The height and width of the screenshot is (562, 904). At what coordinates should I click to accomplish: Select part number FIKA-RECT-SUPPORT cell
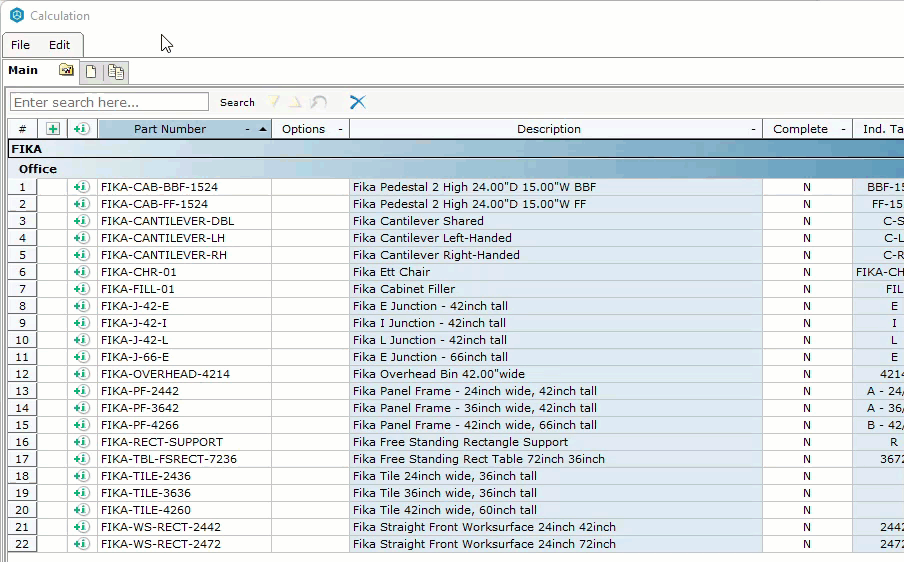(x=184, y=442)
